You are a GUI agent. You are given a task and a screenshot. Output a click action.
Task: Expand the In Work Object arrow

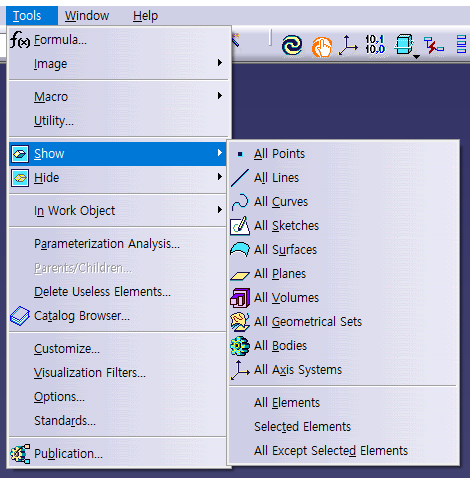[x=220, y=210]
